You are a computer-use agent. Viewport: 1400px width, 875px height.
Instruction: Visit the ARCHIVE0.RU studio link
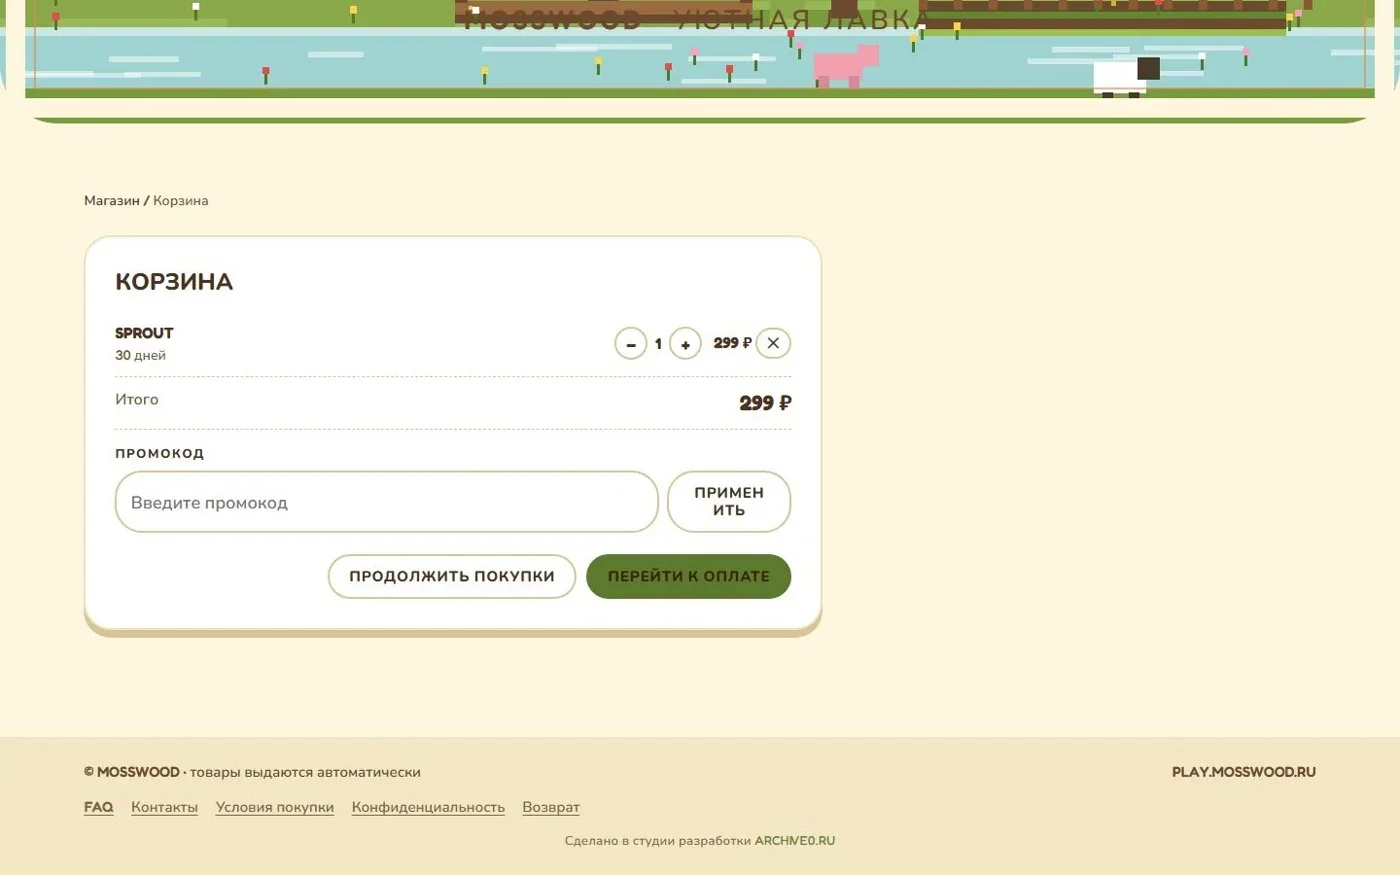tap(795, 841)
